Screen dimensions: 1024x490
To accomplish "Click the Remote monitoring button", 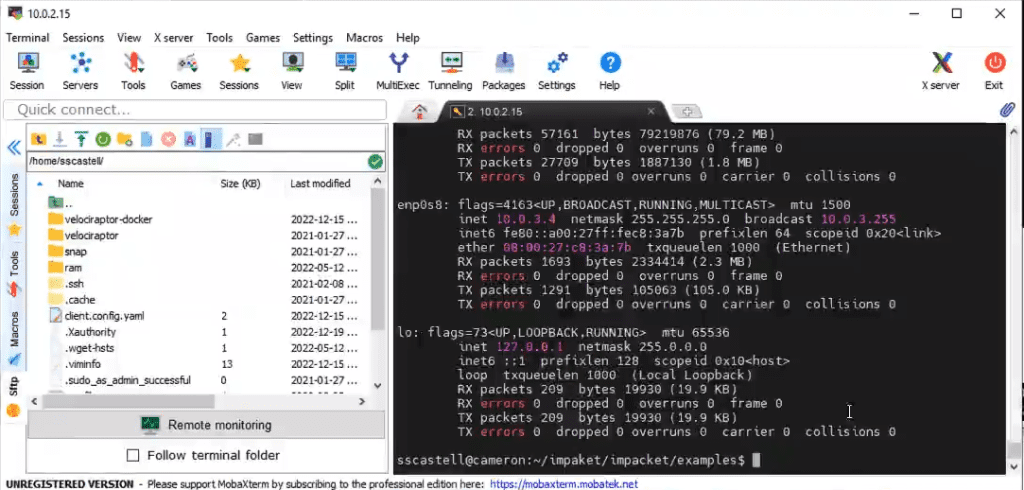I will click(x=206, y=425).
